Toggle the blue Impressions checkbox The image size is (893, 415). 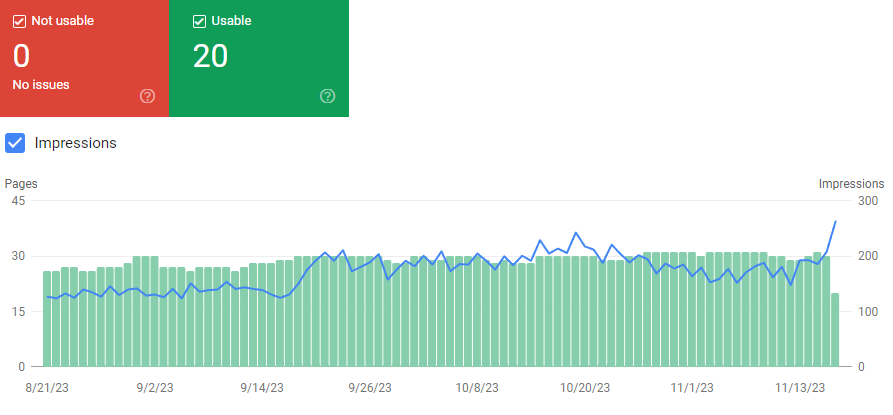click(x=15, y=143)
